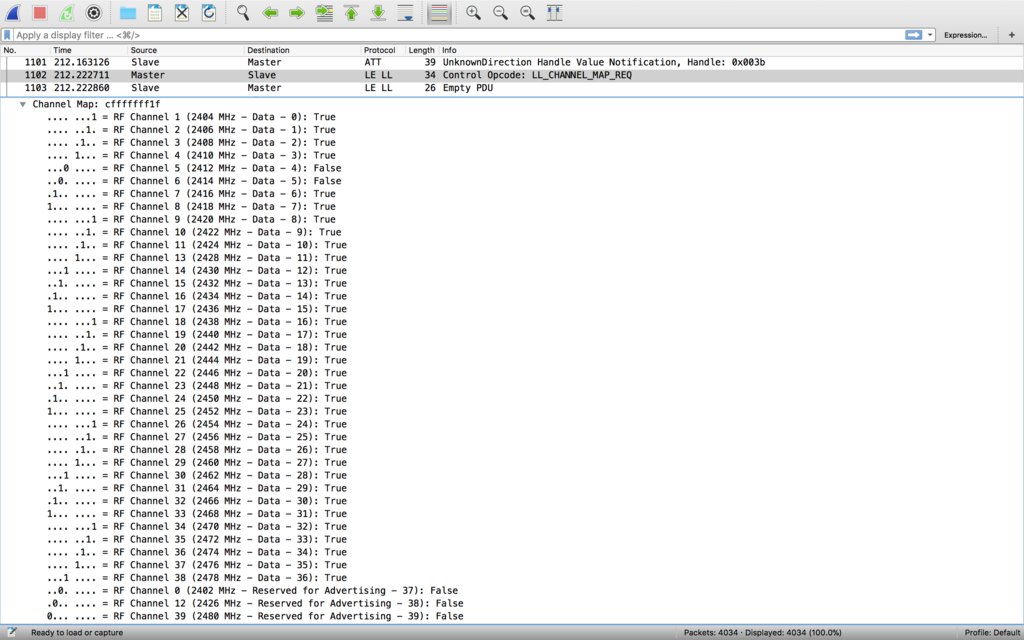Image resolution: width=1024 pixels, height=640 pixels.
Task: Zoom out the main window text
Action: point(500,12)
